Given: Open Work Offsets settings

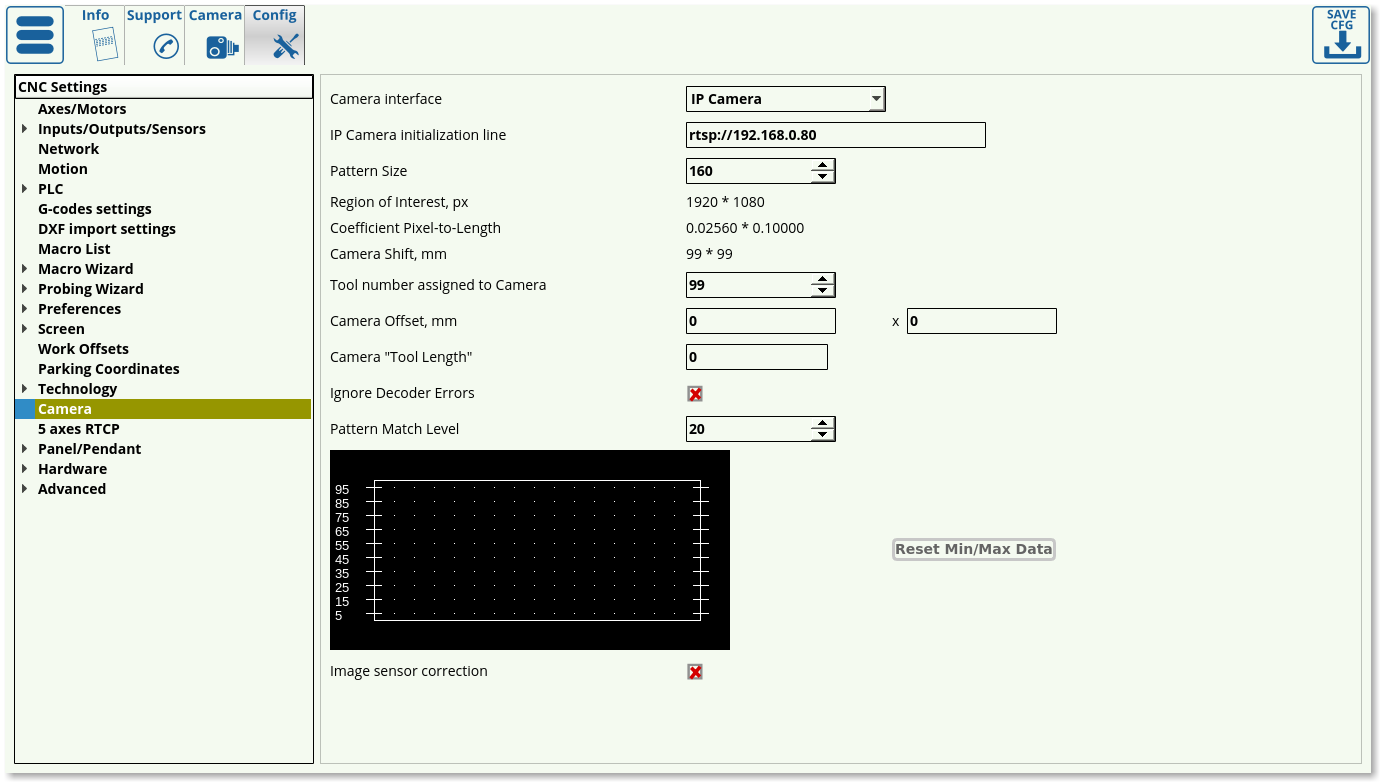Looking at the screenshot, I should tap(83, 349).
